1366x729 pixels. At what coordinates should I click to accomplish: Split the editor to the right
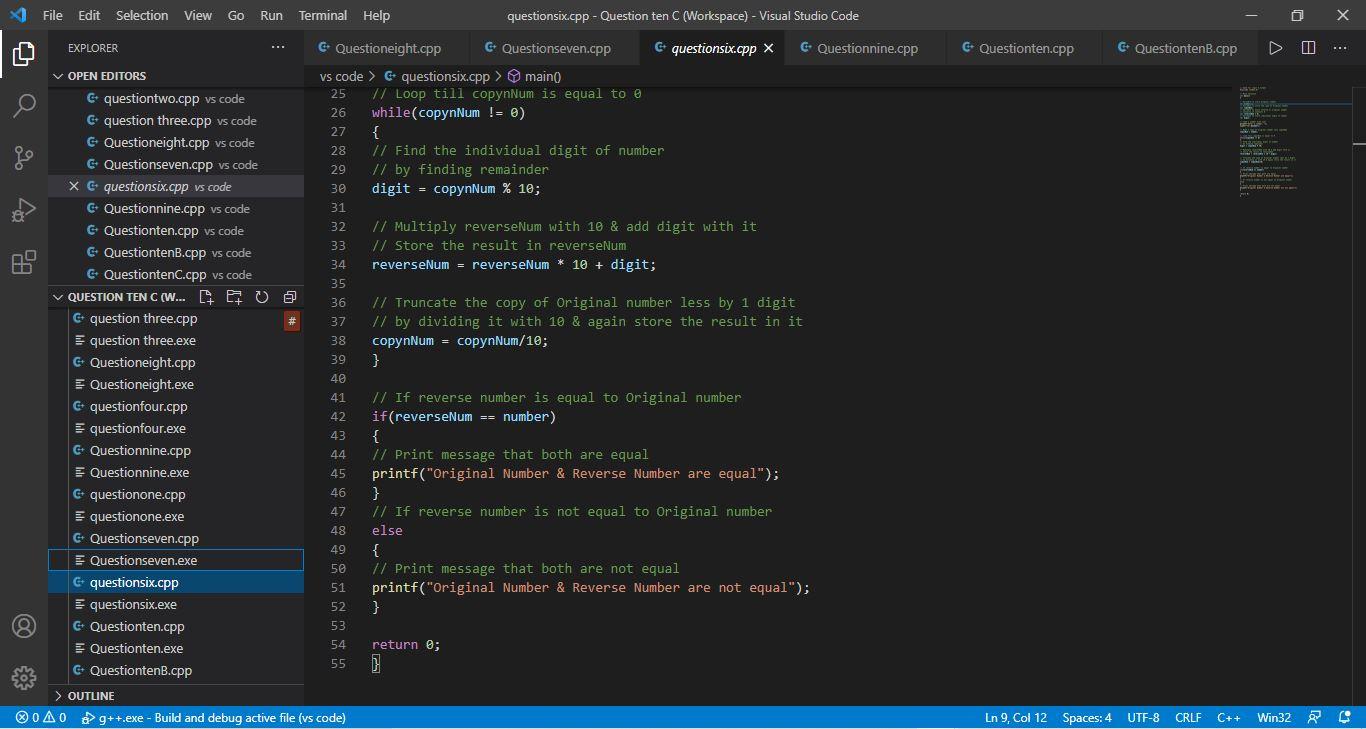[1308, 48]
